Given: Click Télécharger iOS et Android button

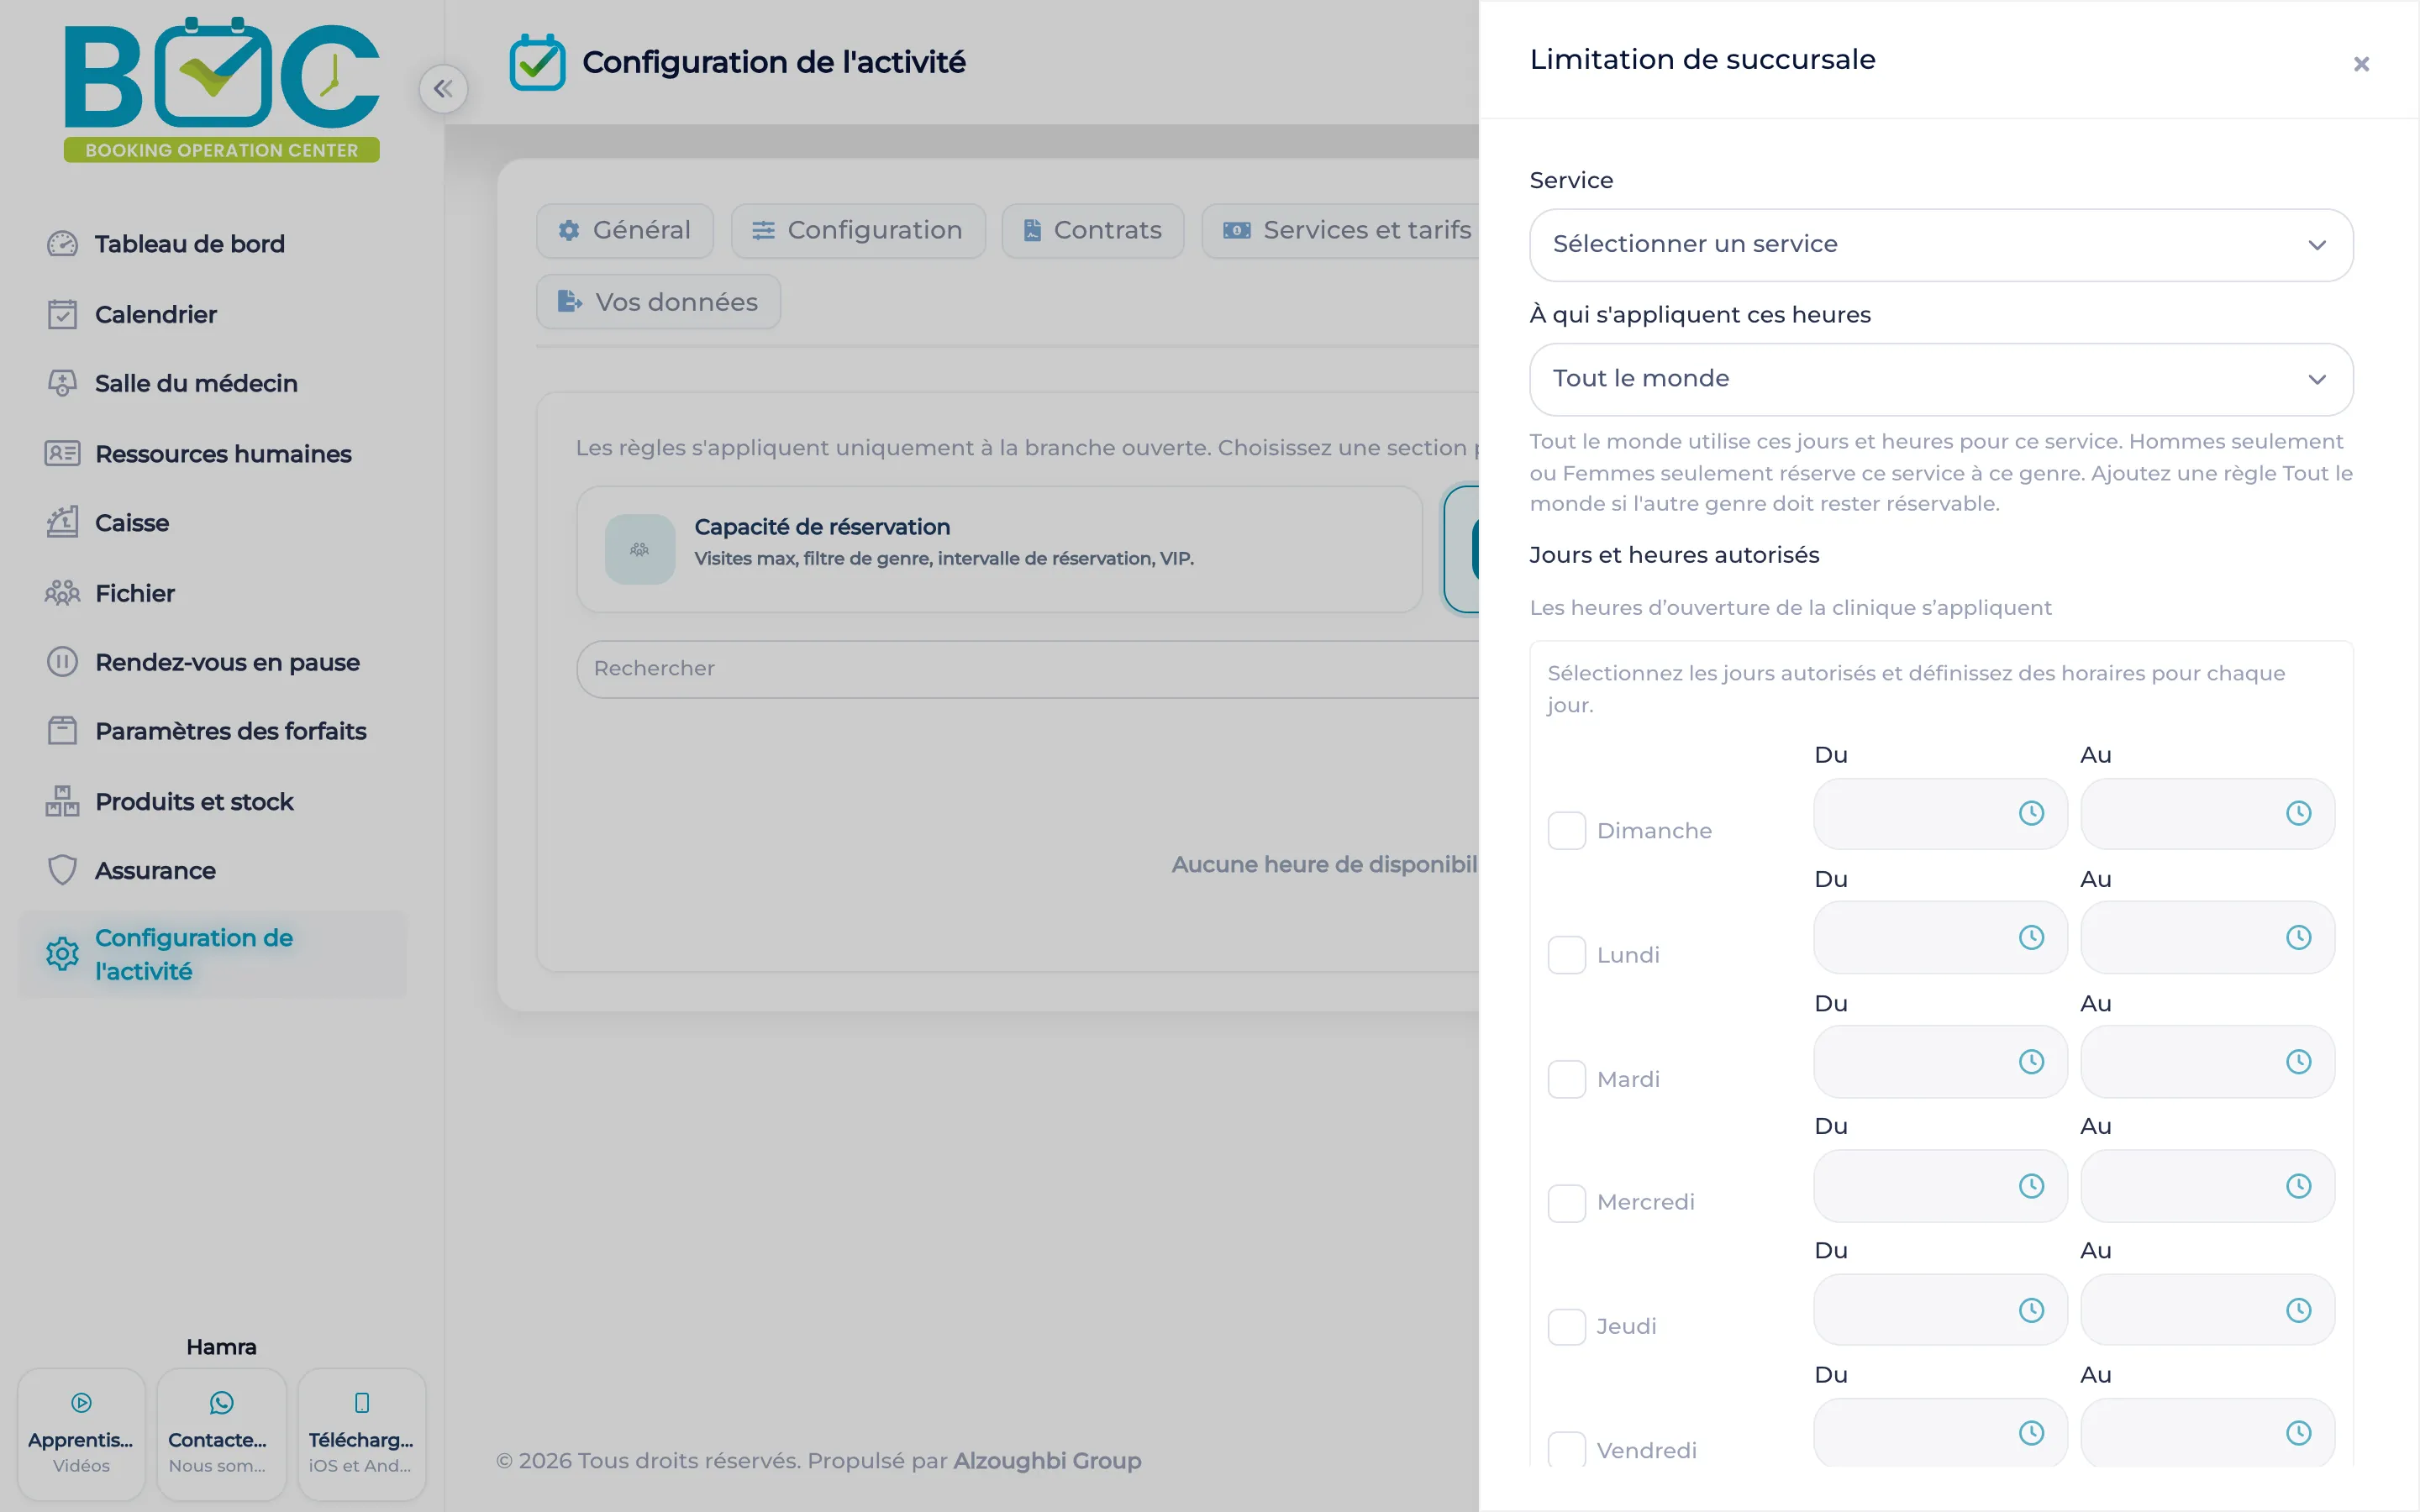Looking at the screenshot, I should [362, 1434].
